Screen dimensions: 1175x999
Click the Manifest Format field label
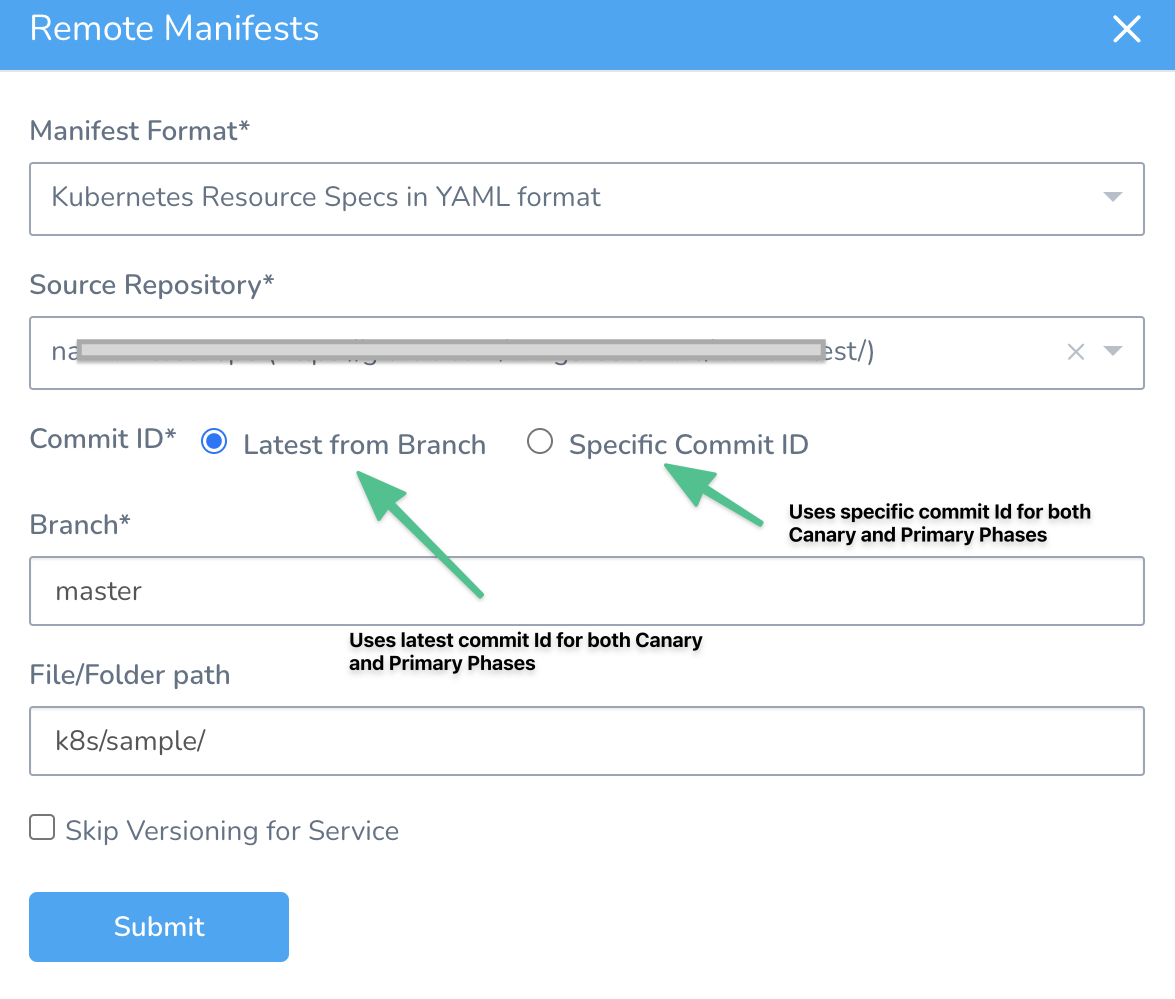(x=139, y=131)
